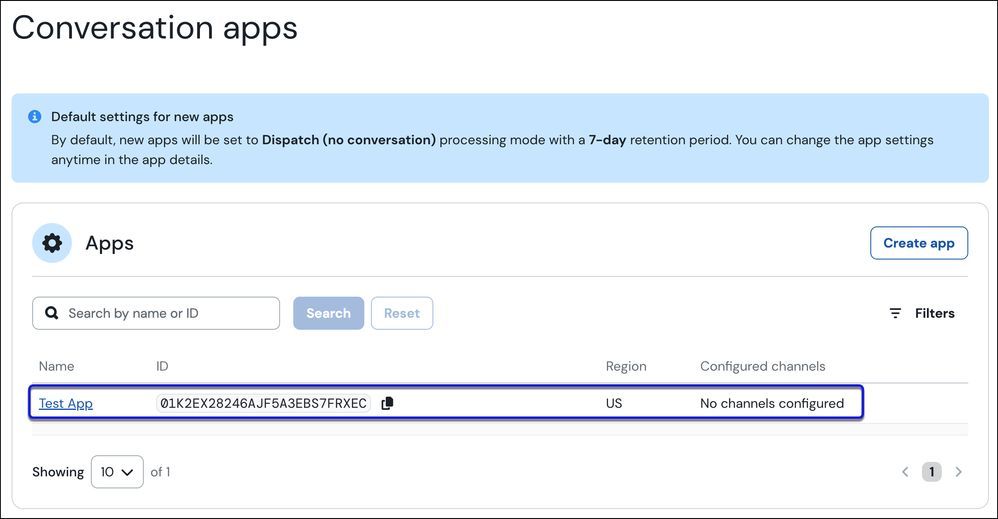Reset the app search
This screenshot has width=998, height=519.
402,313
